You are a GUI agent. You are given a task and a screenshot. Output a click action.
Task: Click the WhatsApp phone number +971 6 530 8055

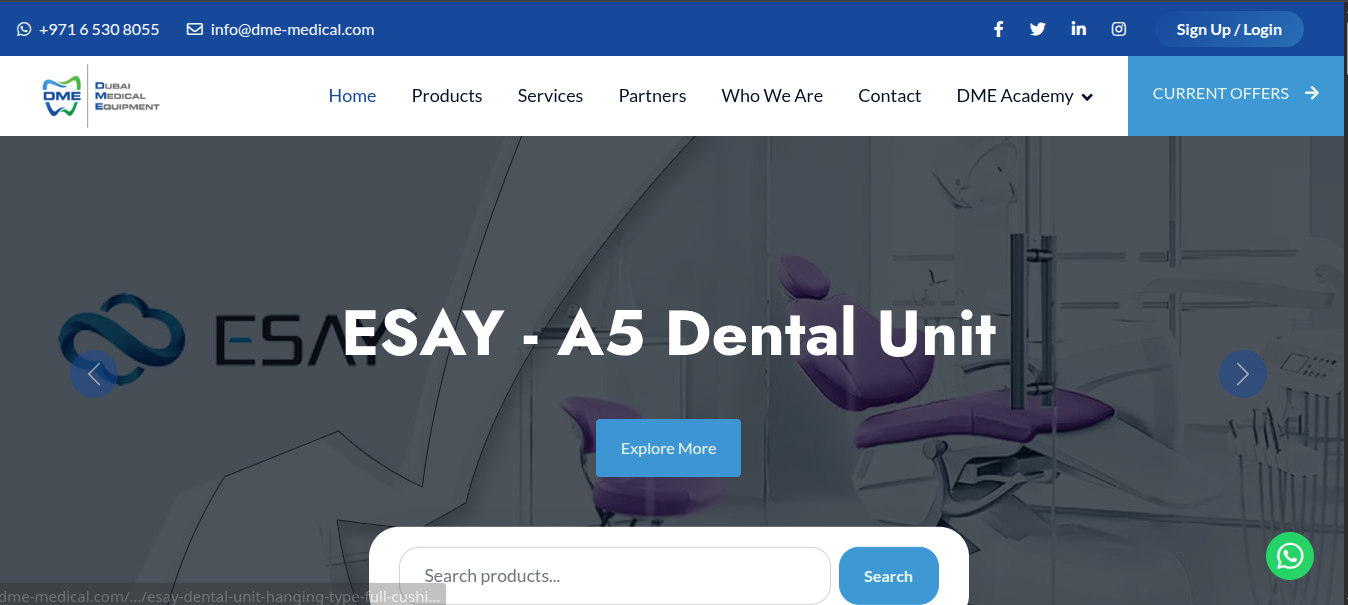pos(88,29)
